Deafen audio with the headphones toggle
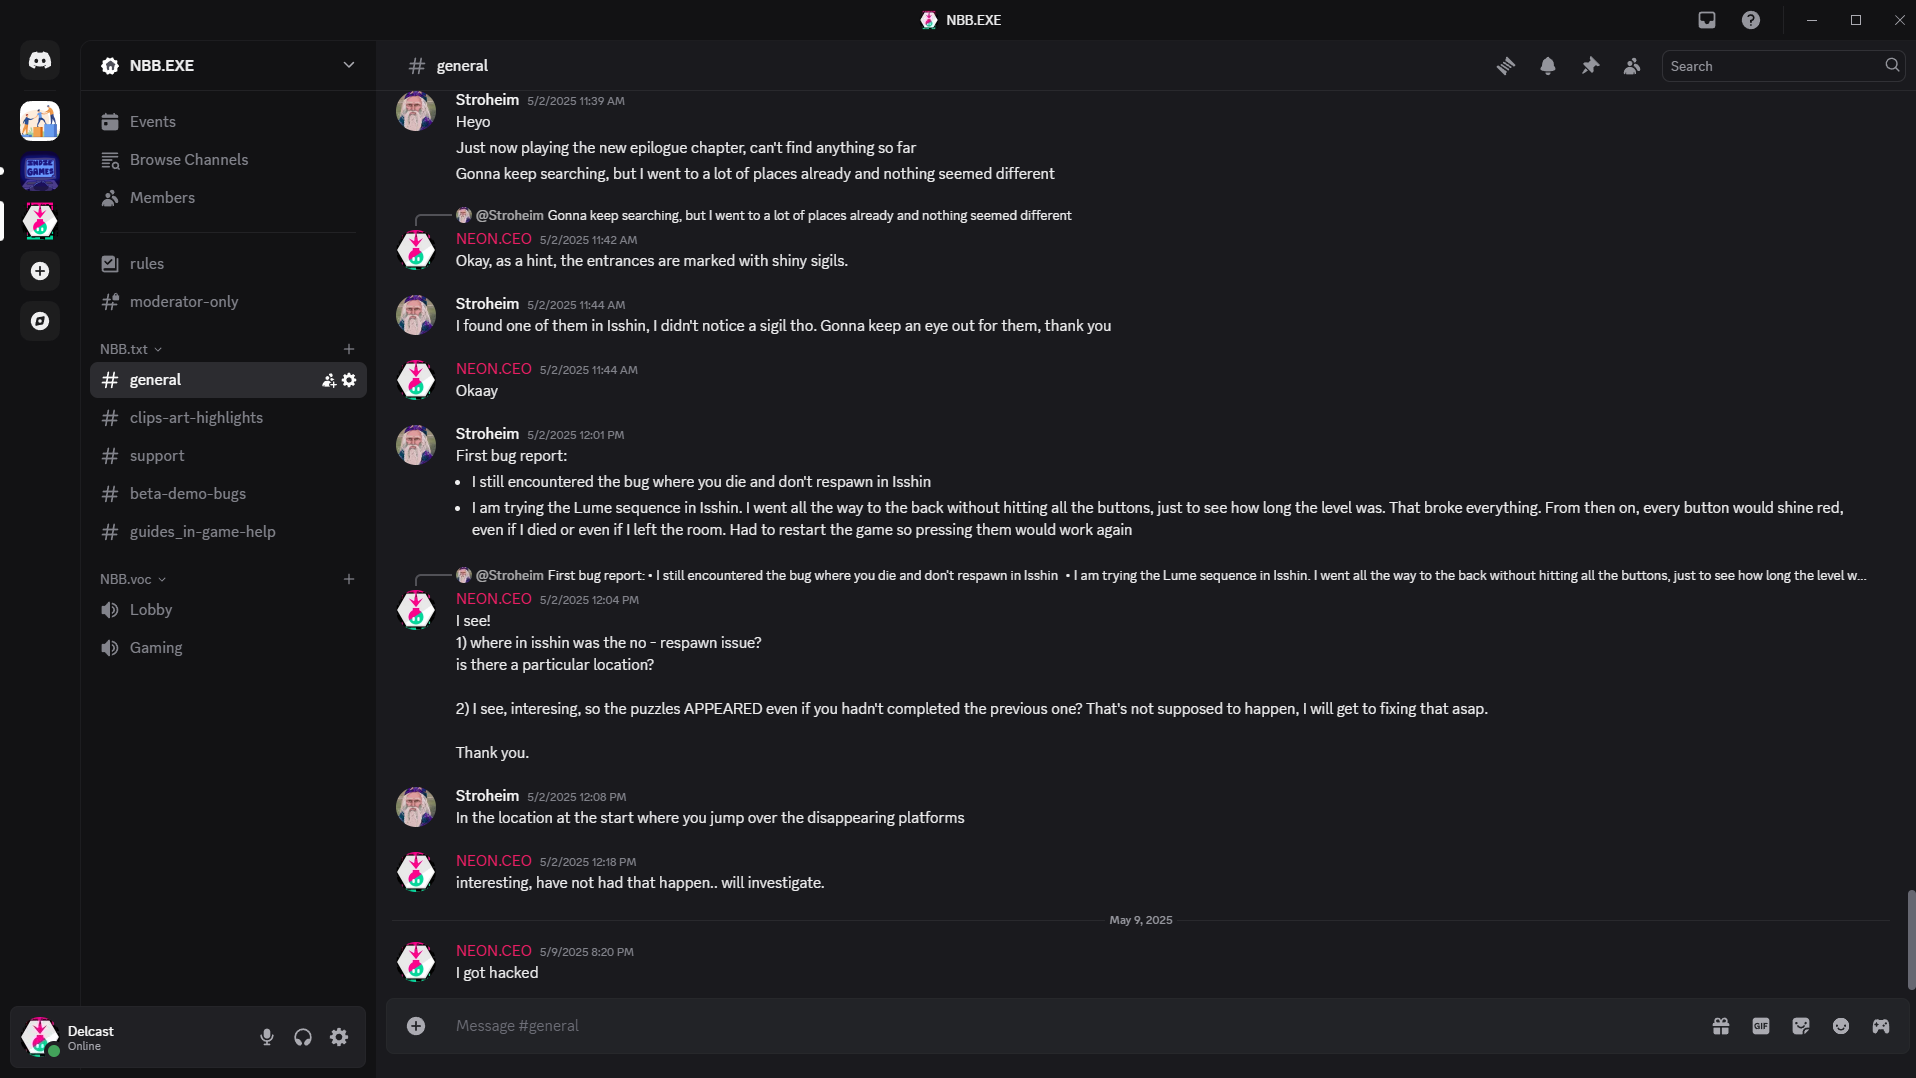The height and width of the screenshot is (1078, 1916). [302, 1037]
